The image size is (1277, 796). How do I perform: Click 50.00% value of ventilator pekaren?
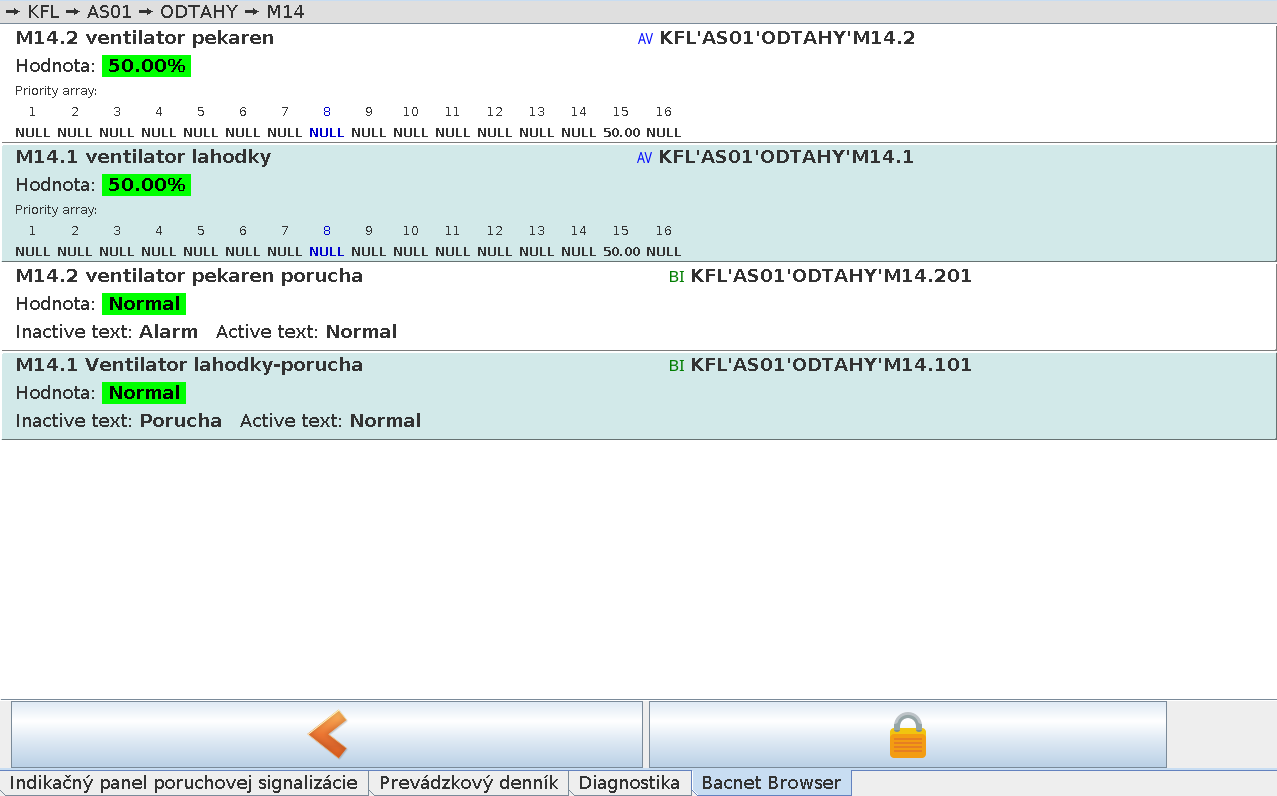tap(146, 66)
